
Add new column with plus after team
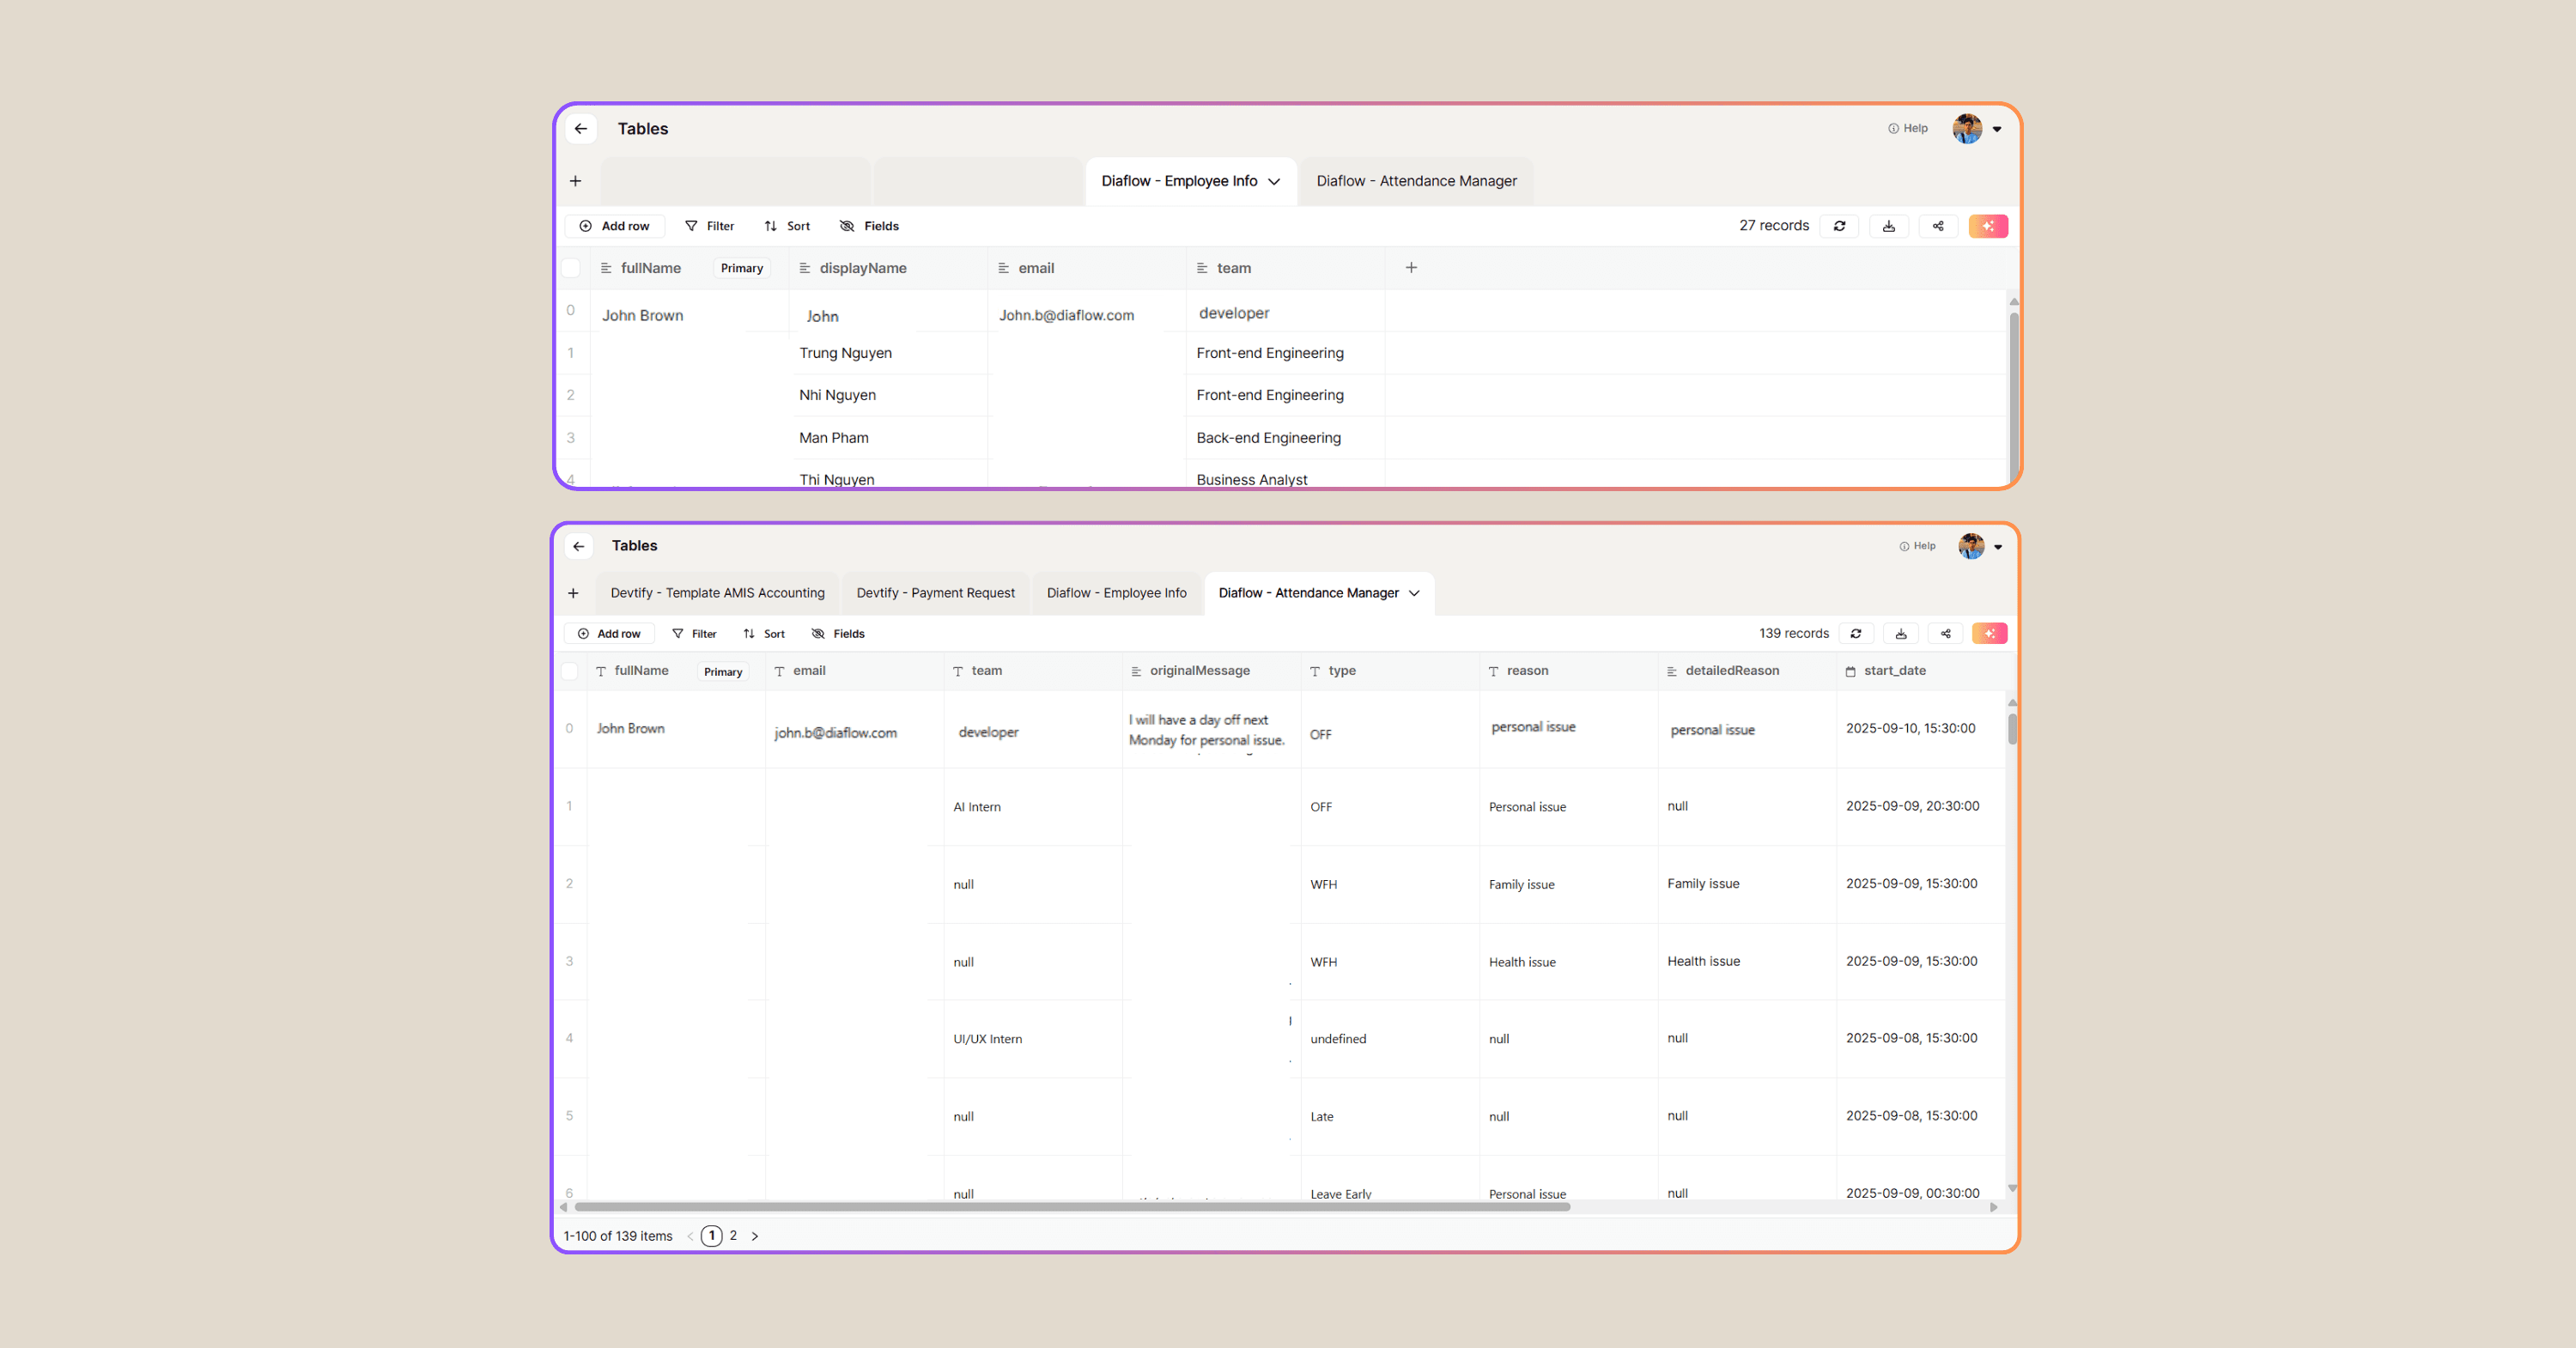pos(1411,267)
